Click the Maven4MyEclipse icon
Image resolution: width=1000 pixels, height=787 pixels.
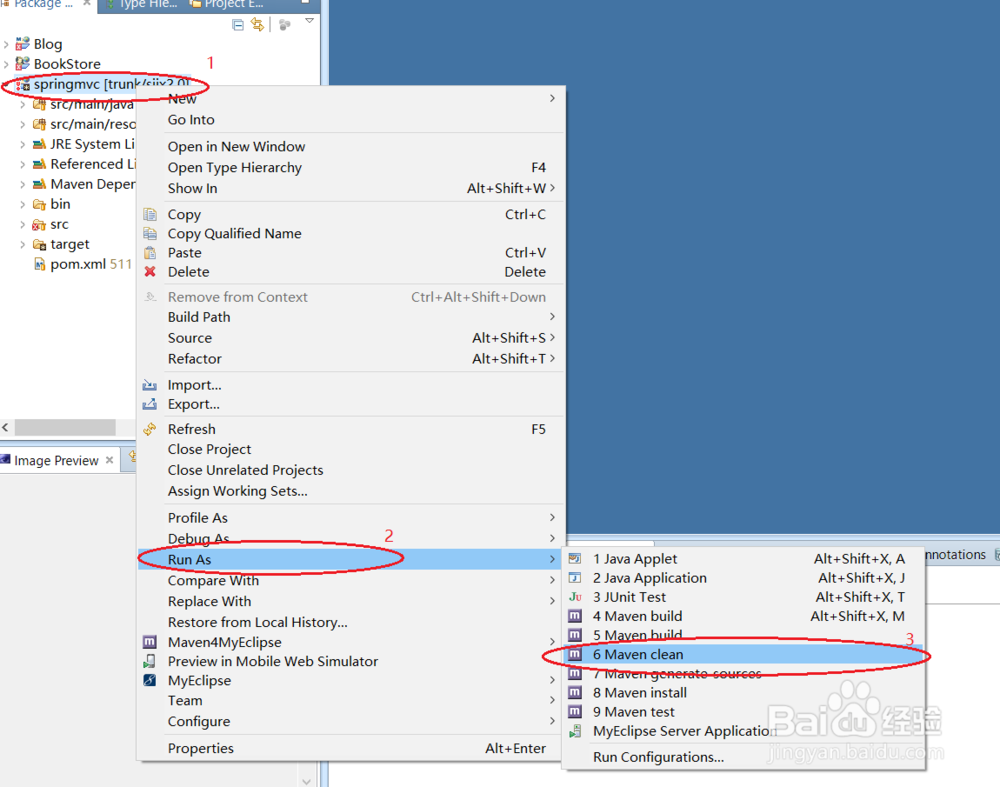150,642
